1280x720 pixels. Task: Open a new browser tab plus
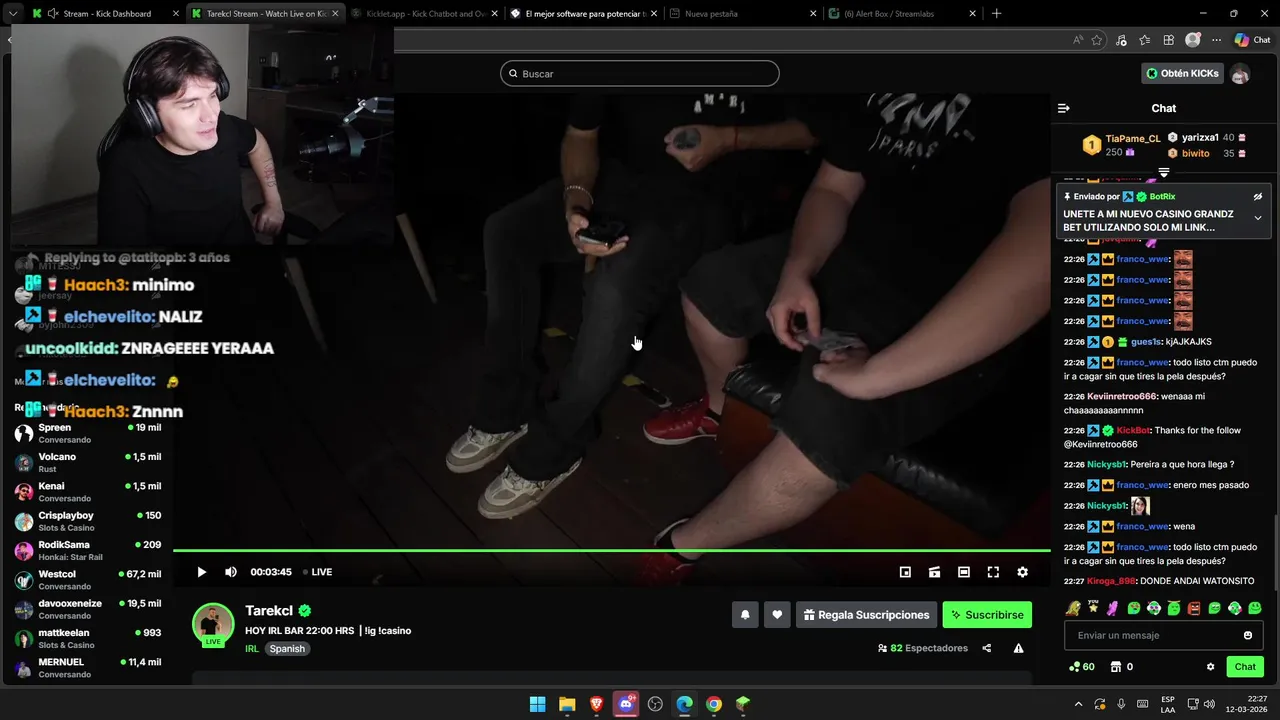(x=996, y=14)
